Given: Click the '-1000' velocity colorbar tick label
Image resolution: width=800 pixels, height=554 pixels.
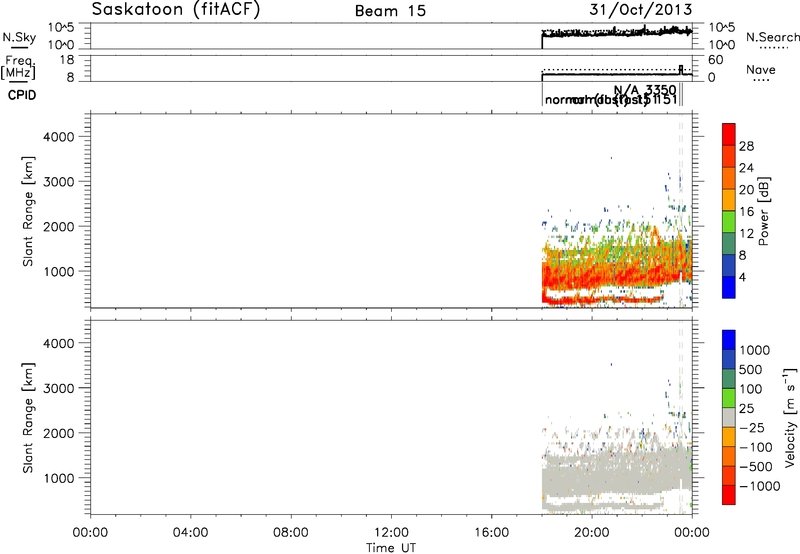Looking at the screenshot, I should pos(759,486).
